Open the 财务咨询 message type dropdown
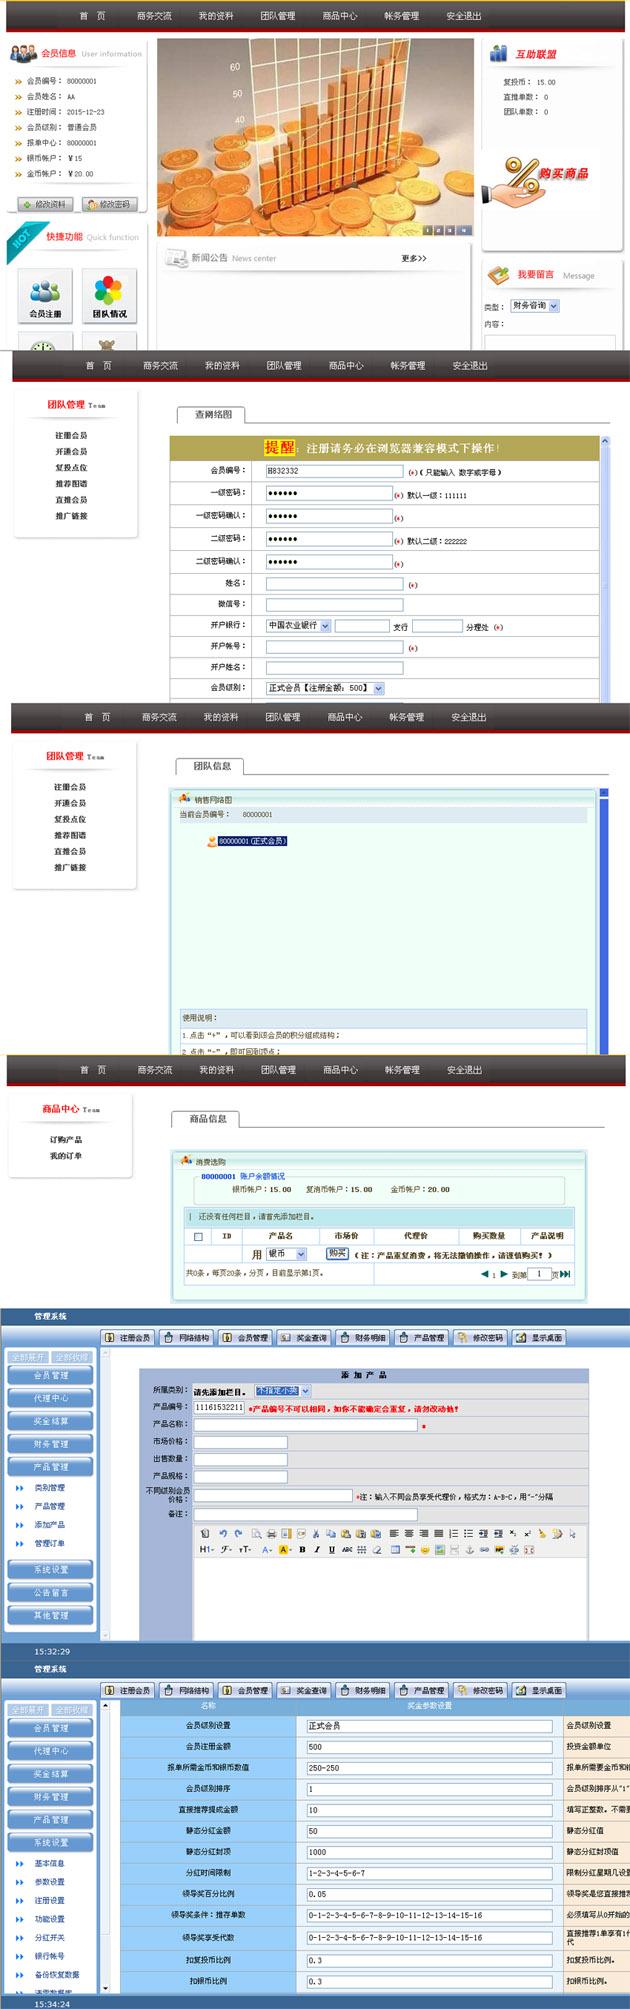The image size is (630, 2009). click(535, 306)
